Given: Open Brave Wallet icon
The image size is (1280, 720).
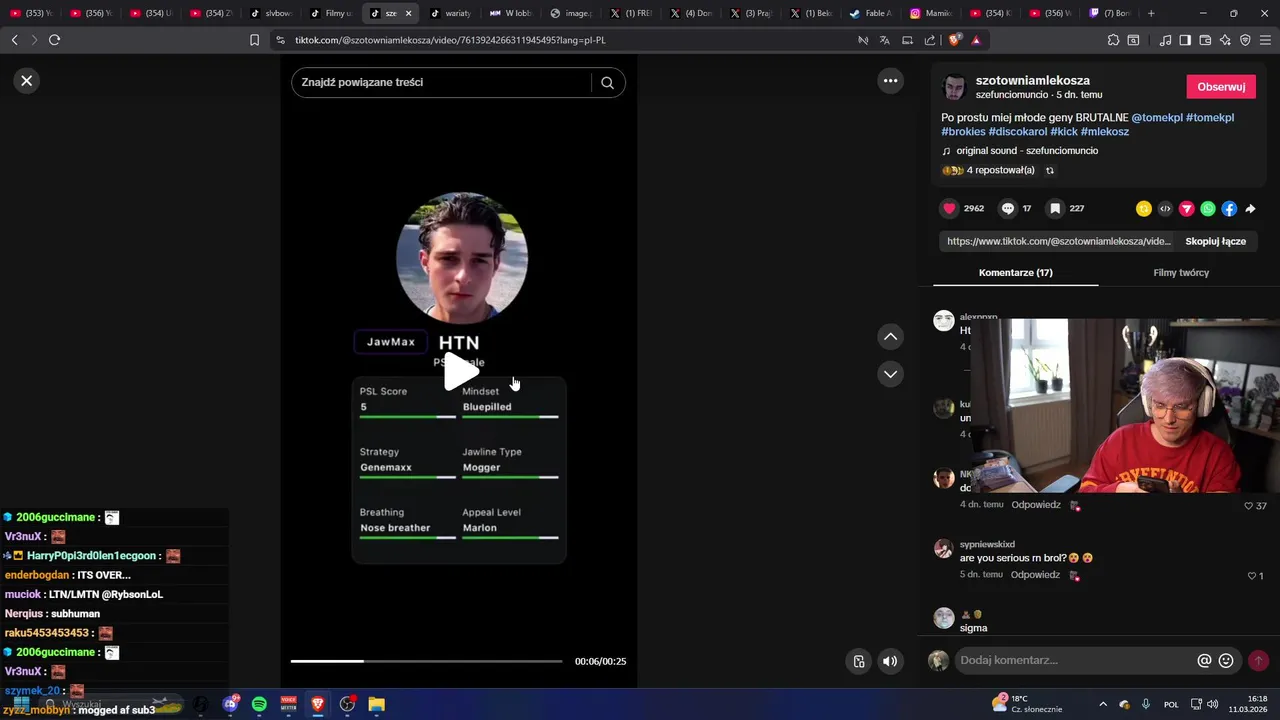Looking at the screenshot, I should point(1205,40).
